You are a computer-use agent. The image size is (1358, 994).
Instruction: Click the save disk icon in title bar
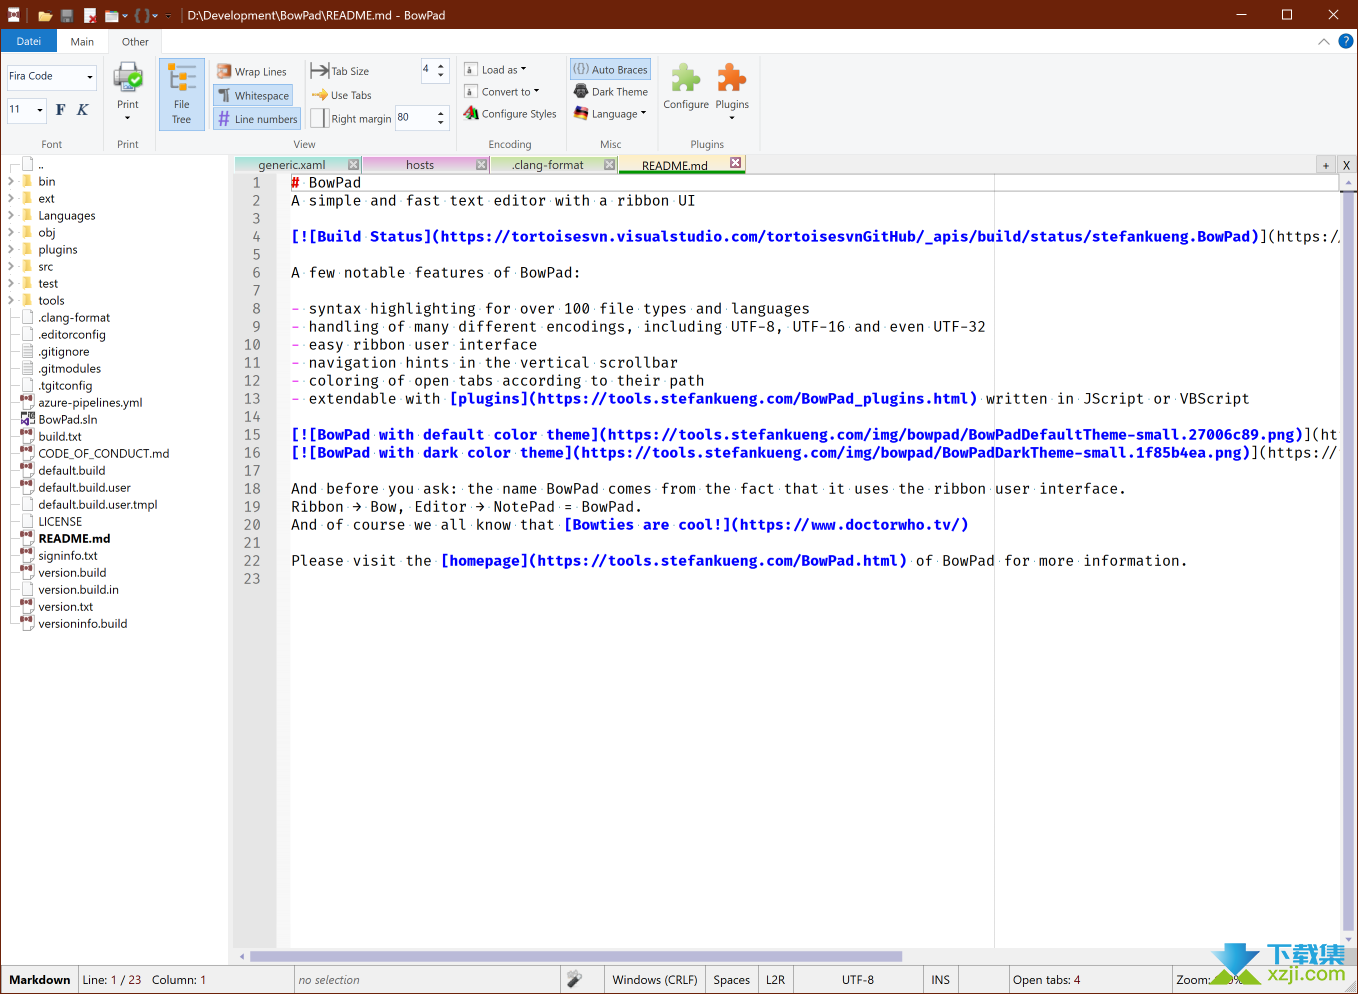tap(67, 15)
